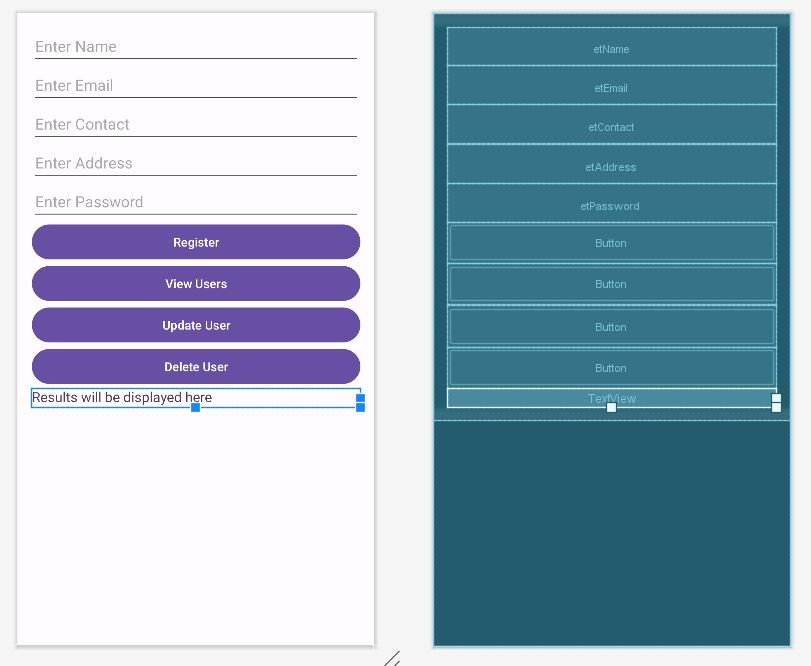Select the Enter Email text field

(195, 86)
